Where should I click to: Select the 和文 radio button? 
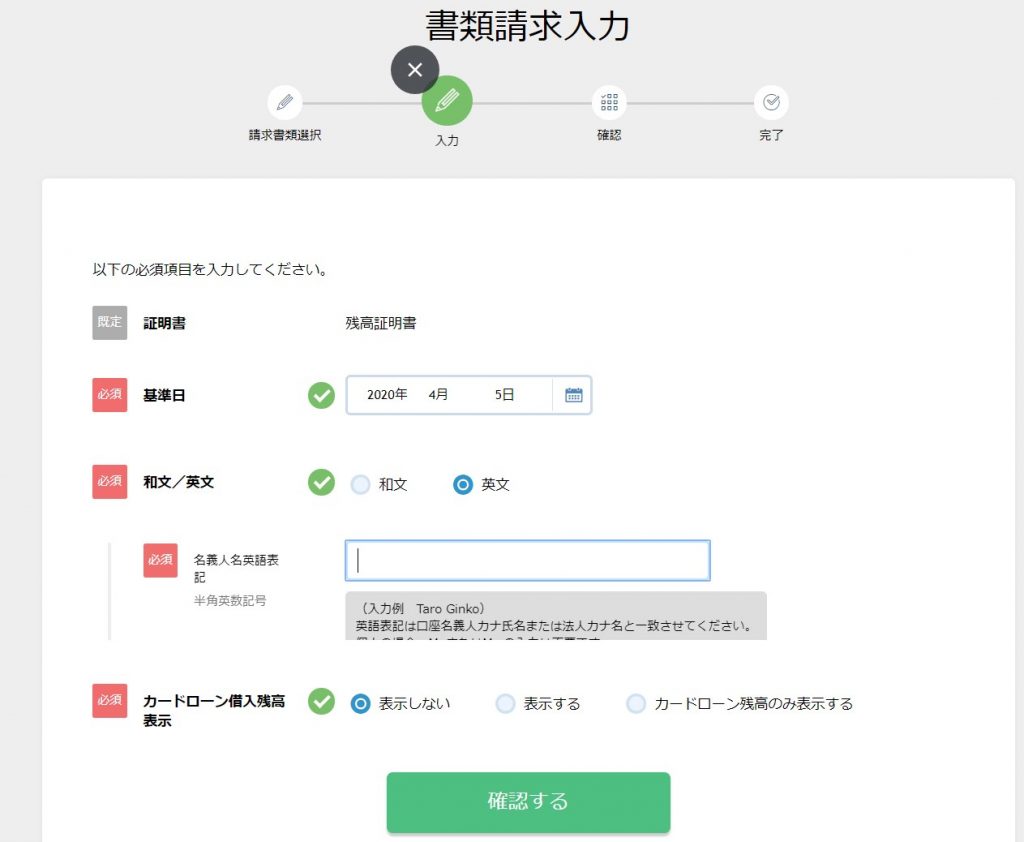click(x=360, y=484)
